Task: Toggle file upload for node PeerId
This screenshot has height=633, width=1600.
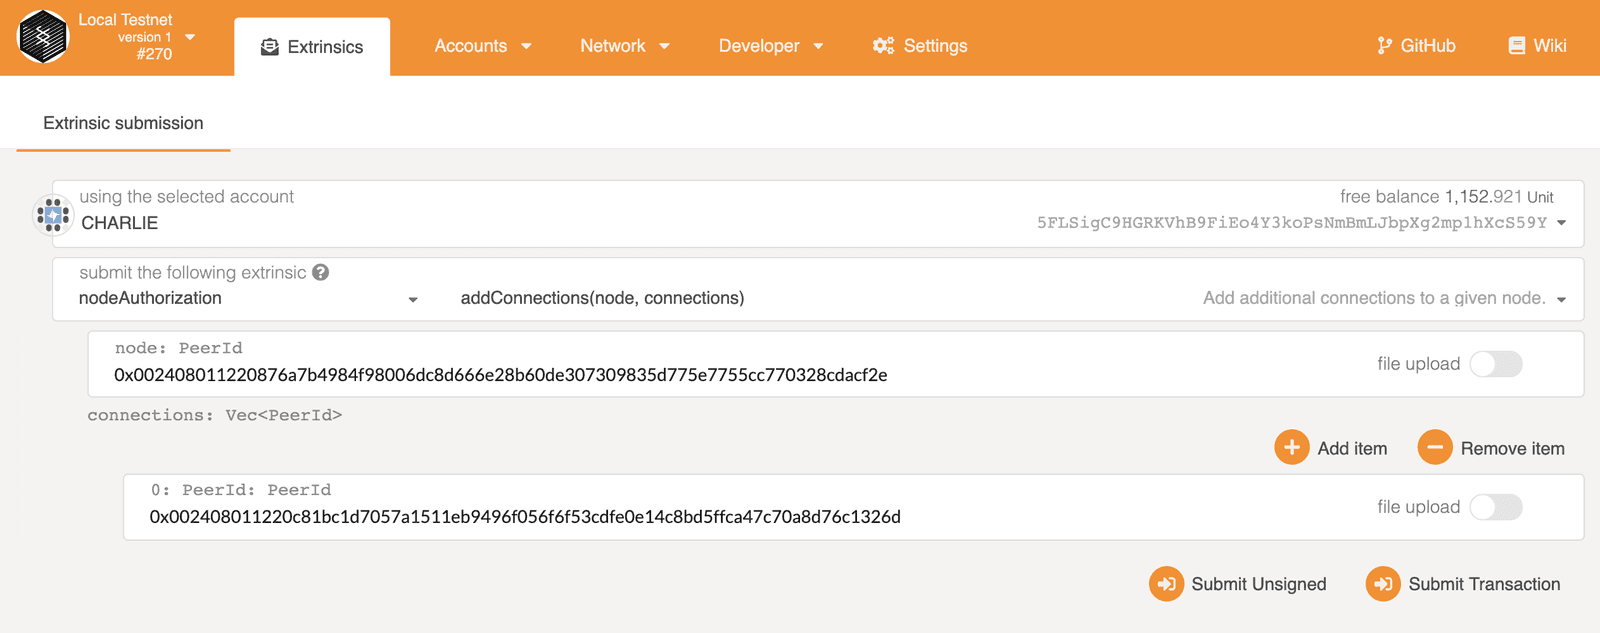Action: pos(1495,364)
